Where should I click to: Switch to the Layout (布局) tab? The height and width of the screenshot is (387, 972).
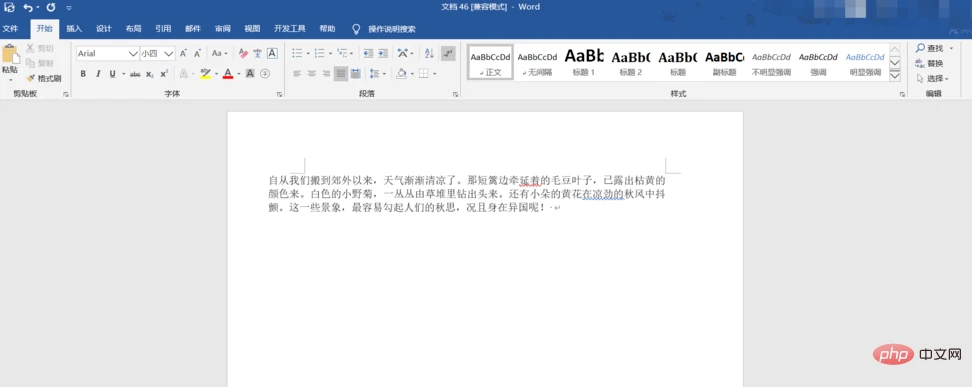click(133, 29)
